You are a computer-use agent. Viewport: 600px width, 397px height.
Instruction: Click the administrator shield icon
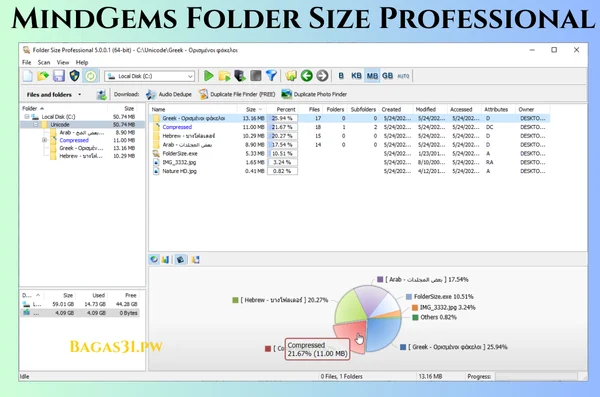74,76
